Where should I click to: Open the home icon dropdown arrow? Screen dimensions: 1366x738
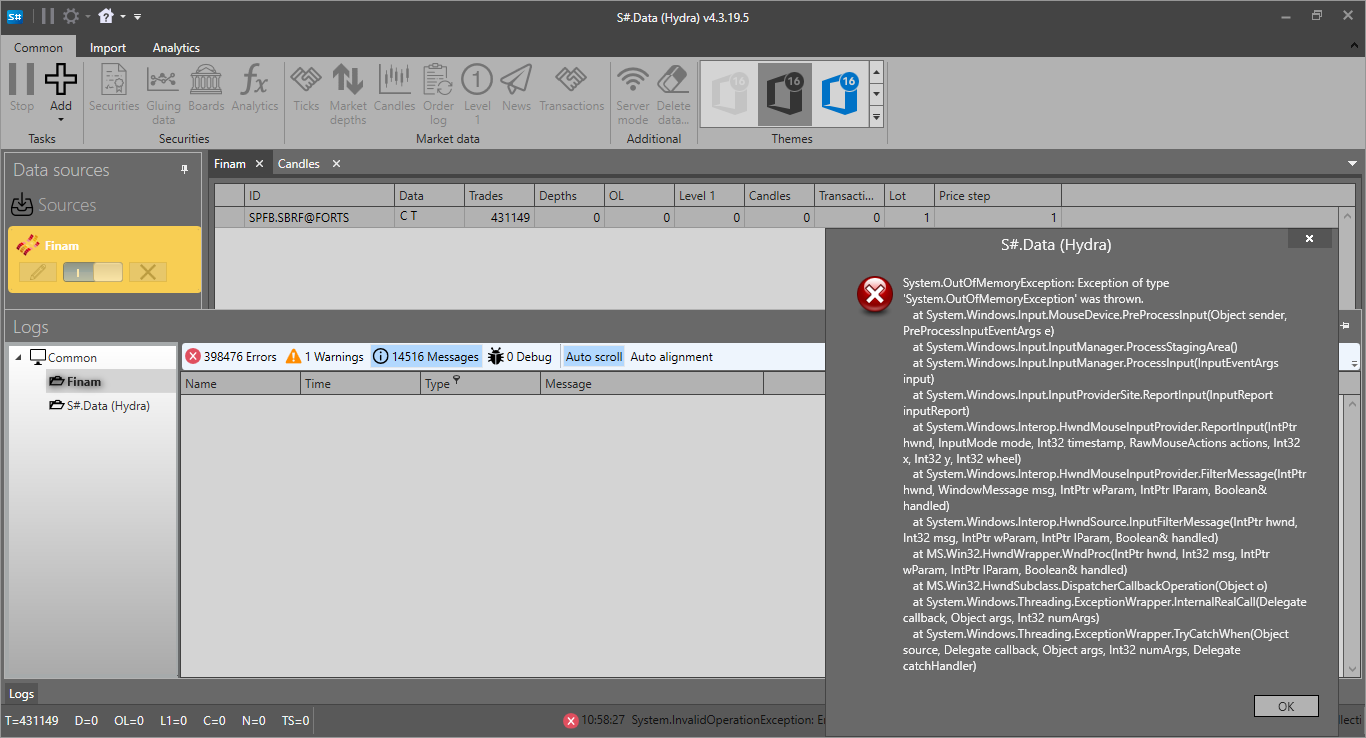pos(122,17)
